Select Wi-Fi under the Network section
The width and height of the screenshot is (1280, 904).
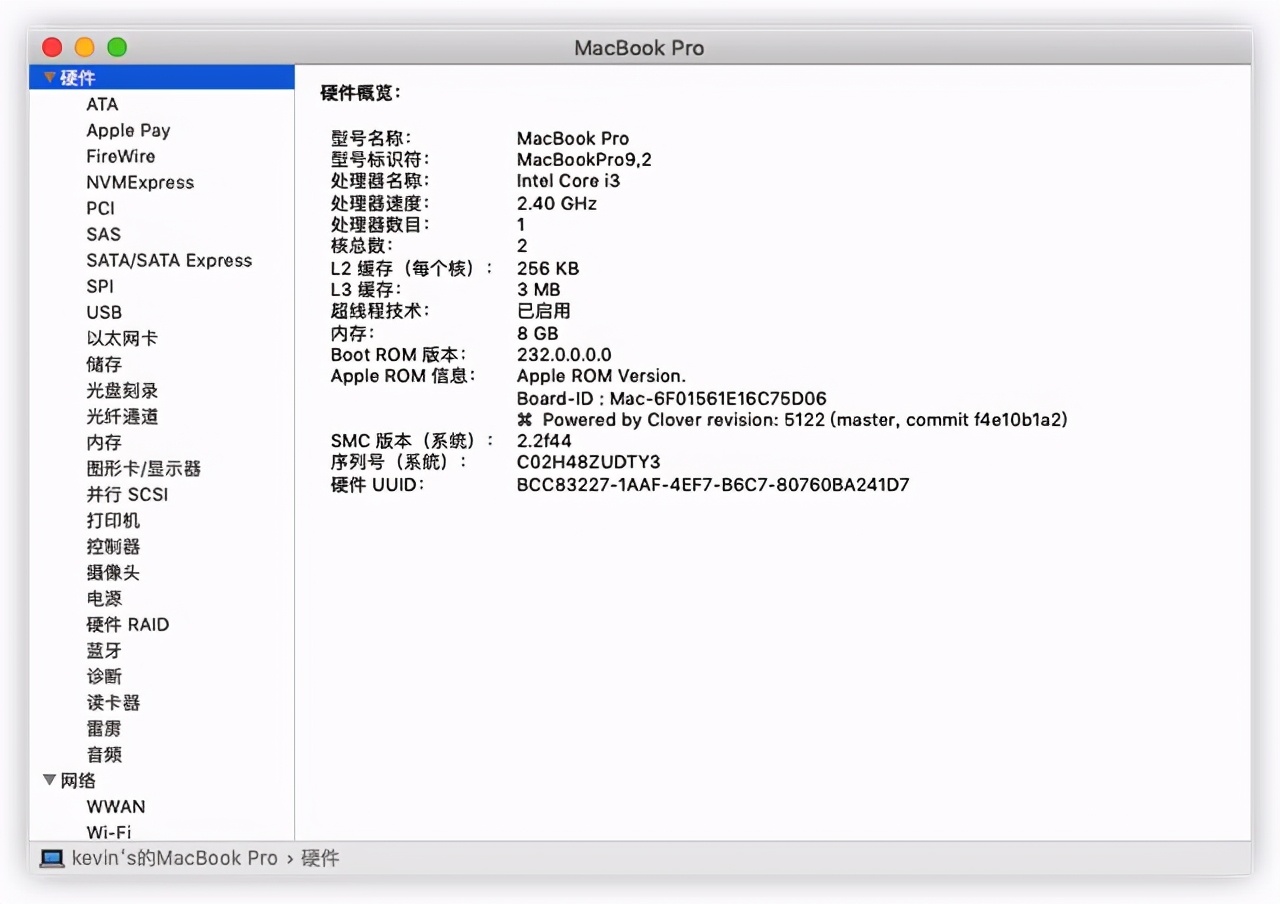point(110,832)
